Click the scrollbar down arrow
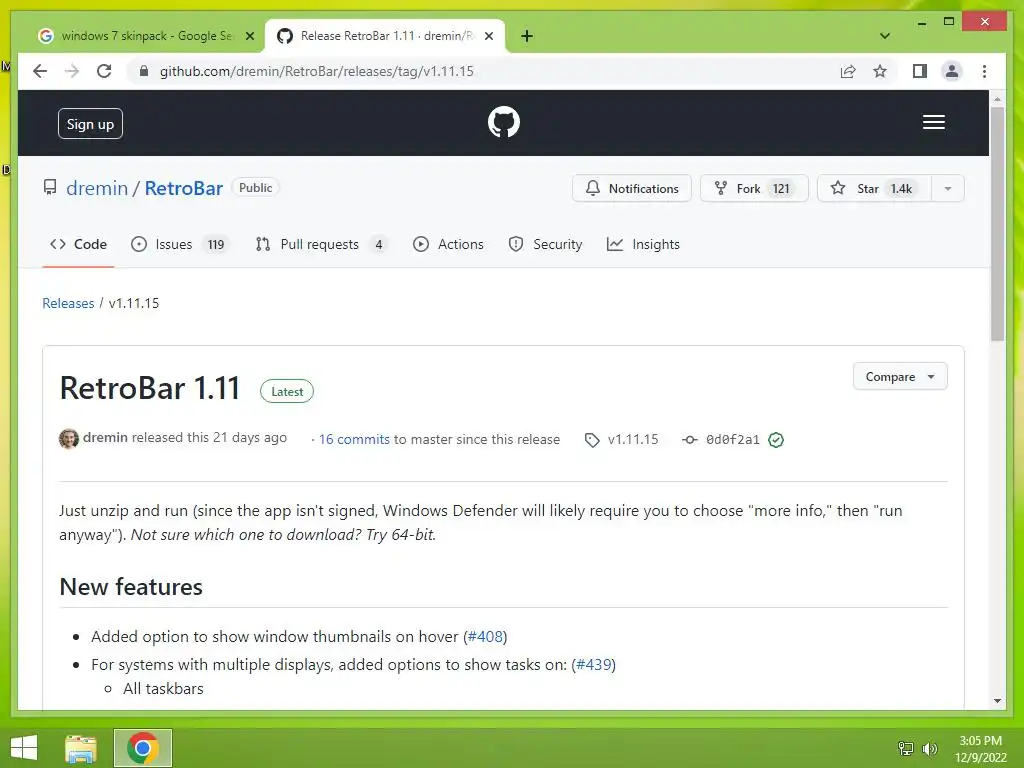 997,701
